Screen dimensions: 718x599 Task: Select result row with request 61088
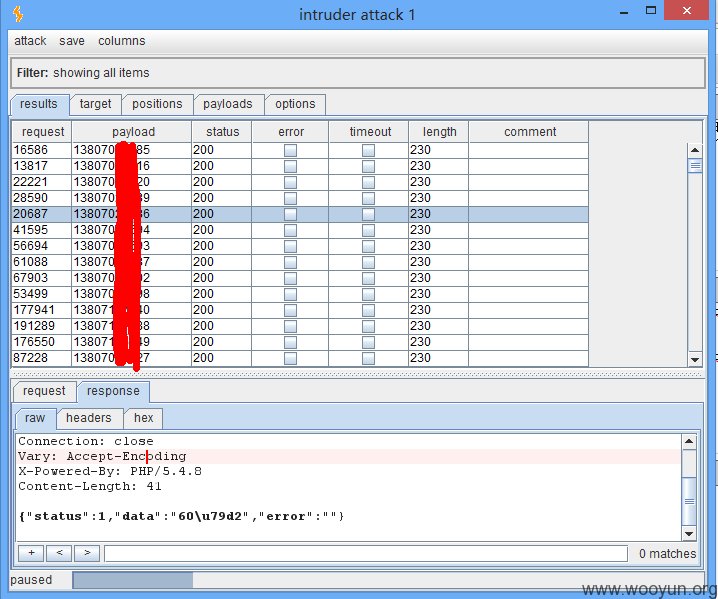(300, 262)
